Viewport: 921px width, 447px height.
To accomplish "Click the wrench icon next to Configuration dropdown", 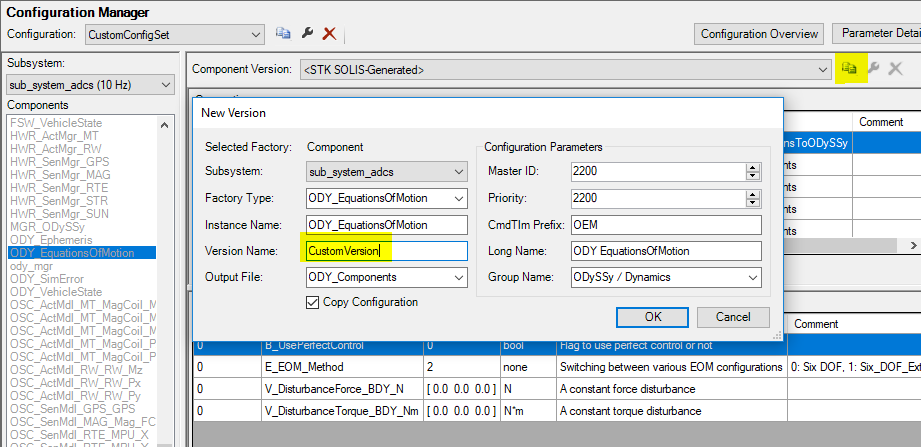I will [x=307, y=34].
